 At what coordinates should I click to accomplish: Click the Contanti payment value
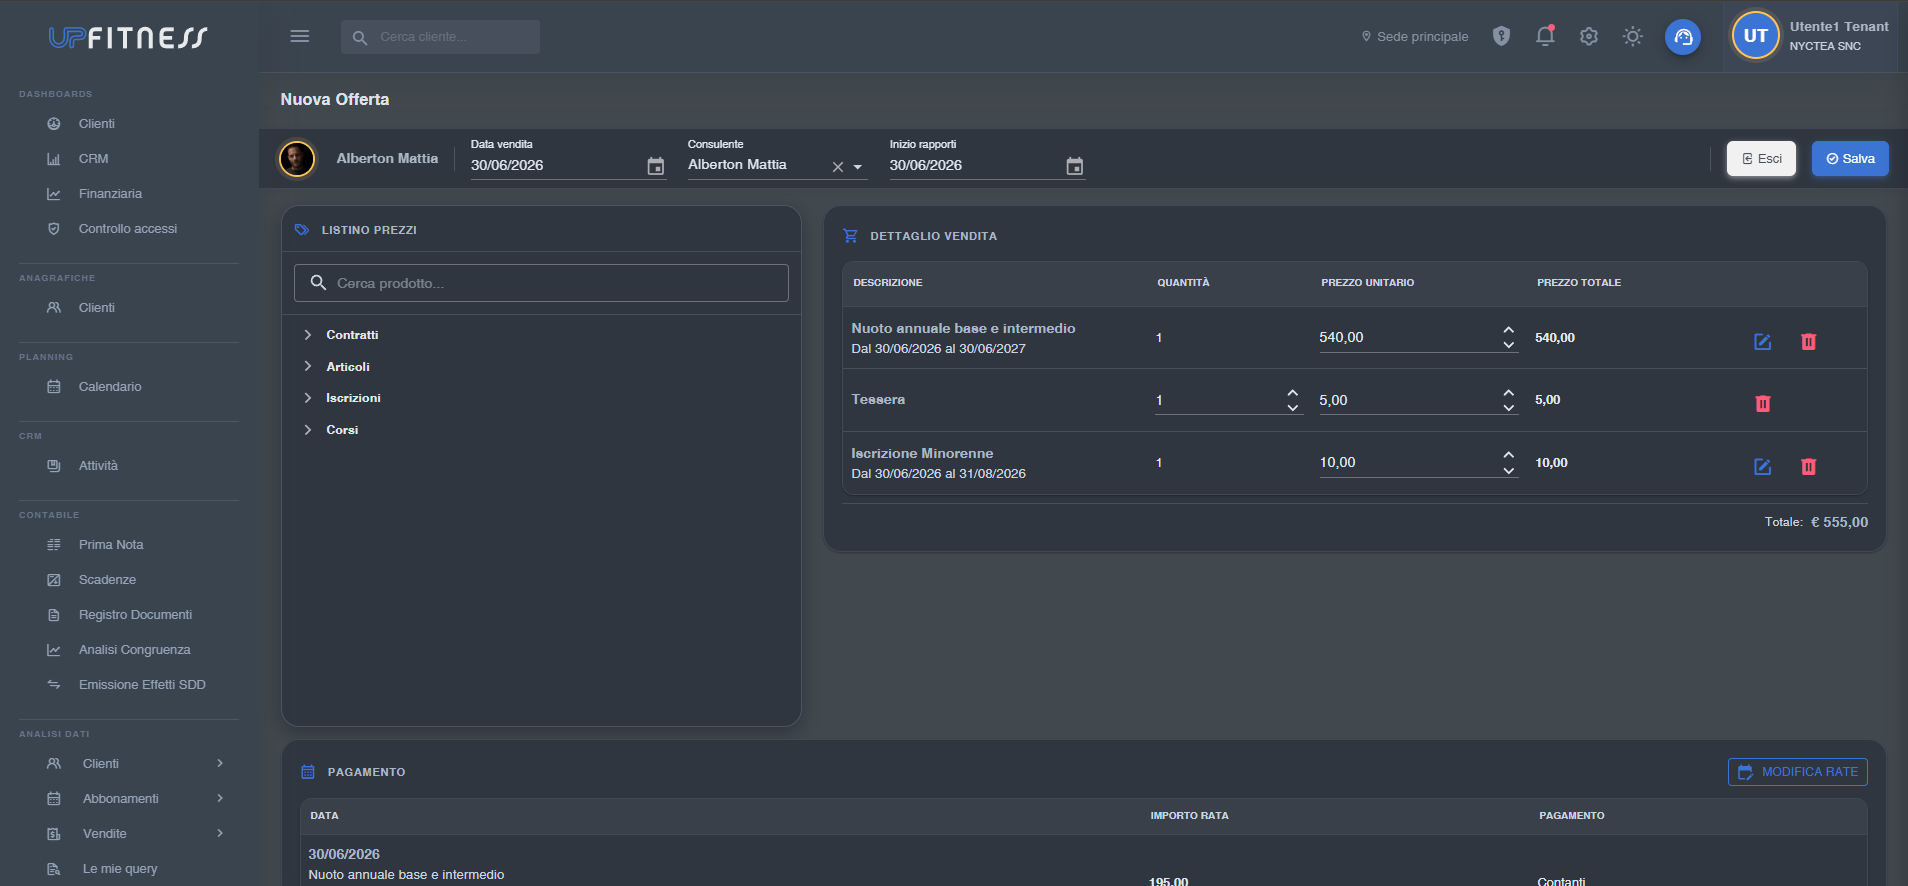(1561, 880)
